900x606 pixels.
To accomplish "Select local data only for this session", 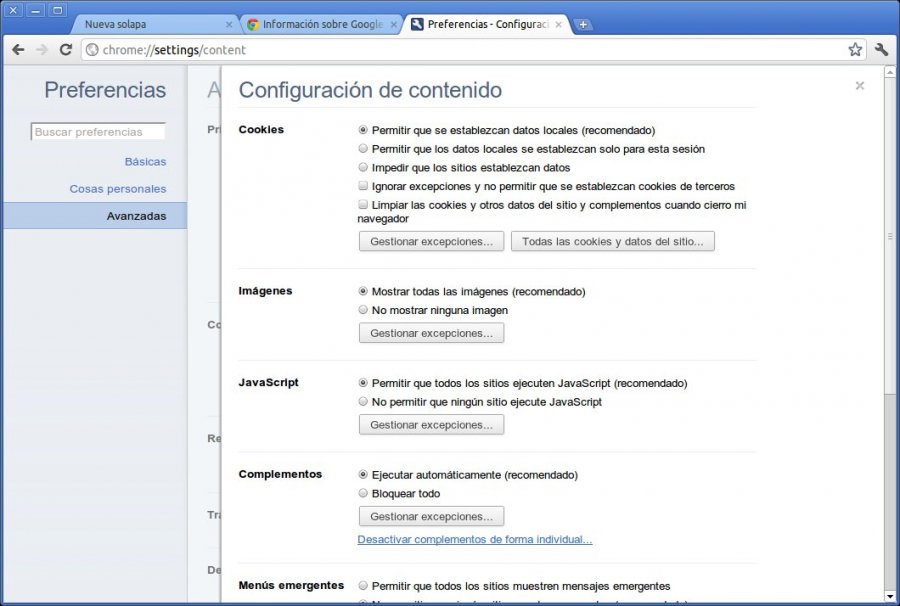I will pyautogui.click(x=363, y=149).
